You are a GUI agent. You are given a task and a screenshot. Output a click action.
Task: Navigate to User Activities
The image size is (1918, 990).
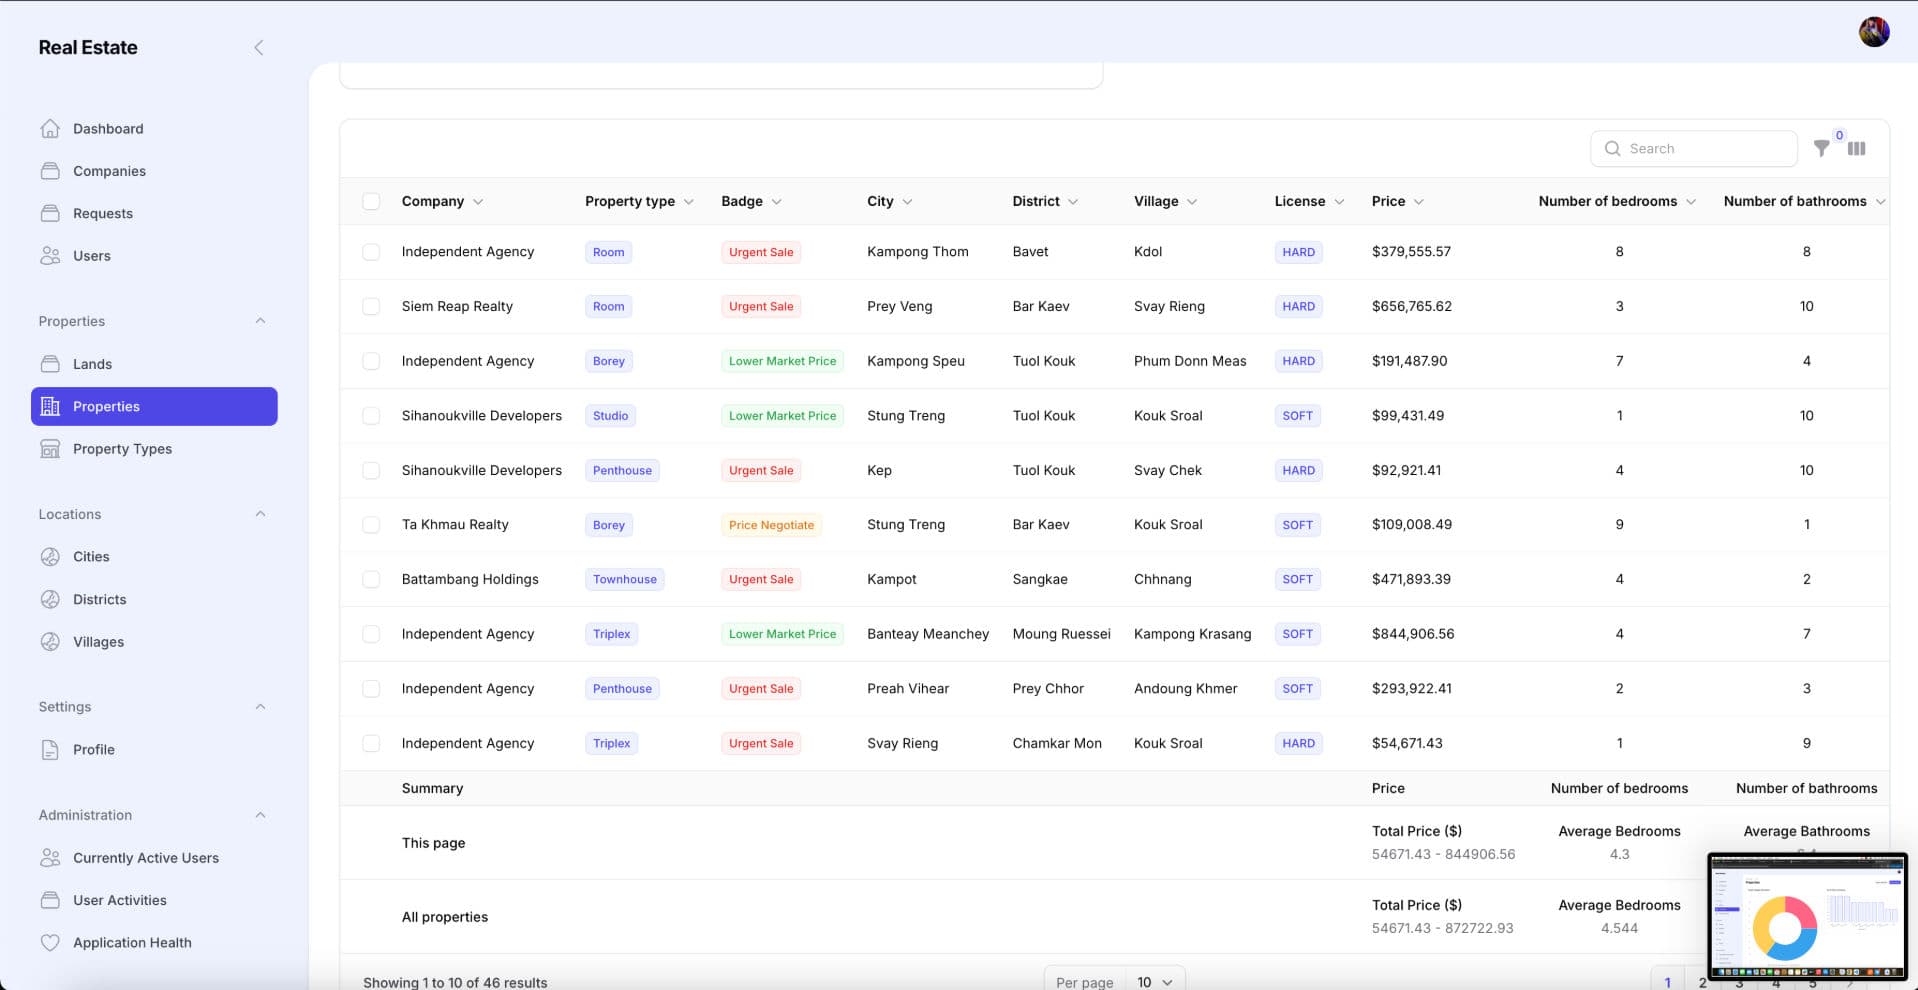tap(154, 900)
